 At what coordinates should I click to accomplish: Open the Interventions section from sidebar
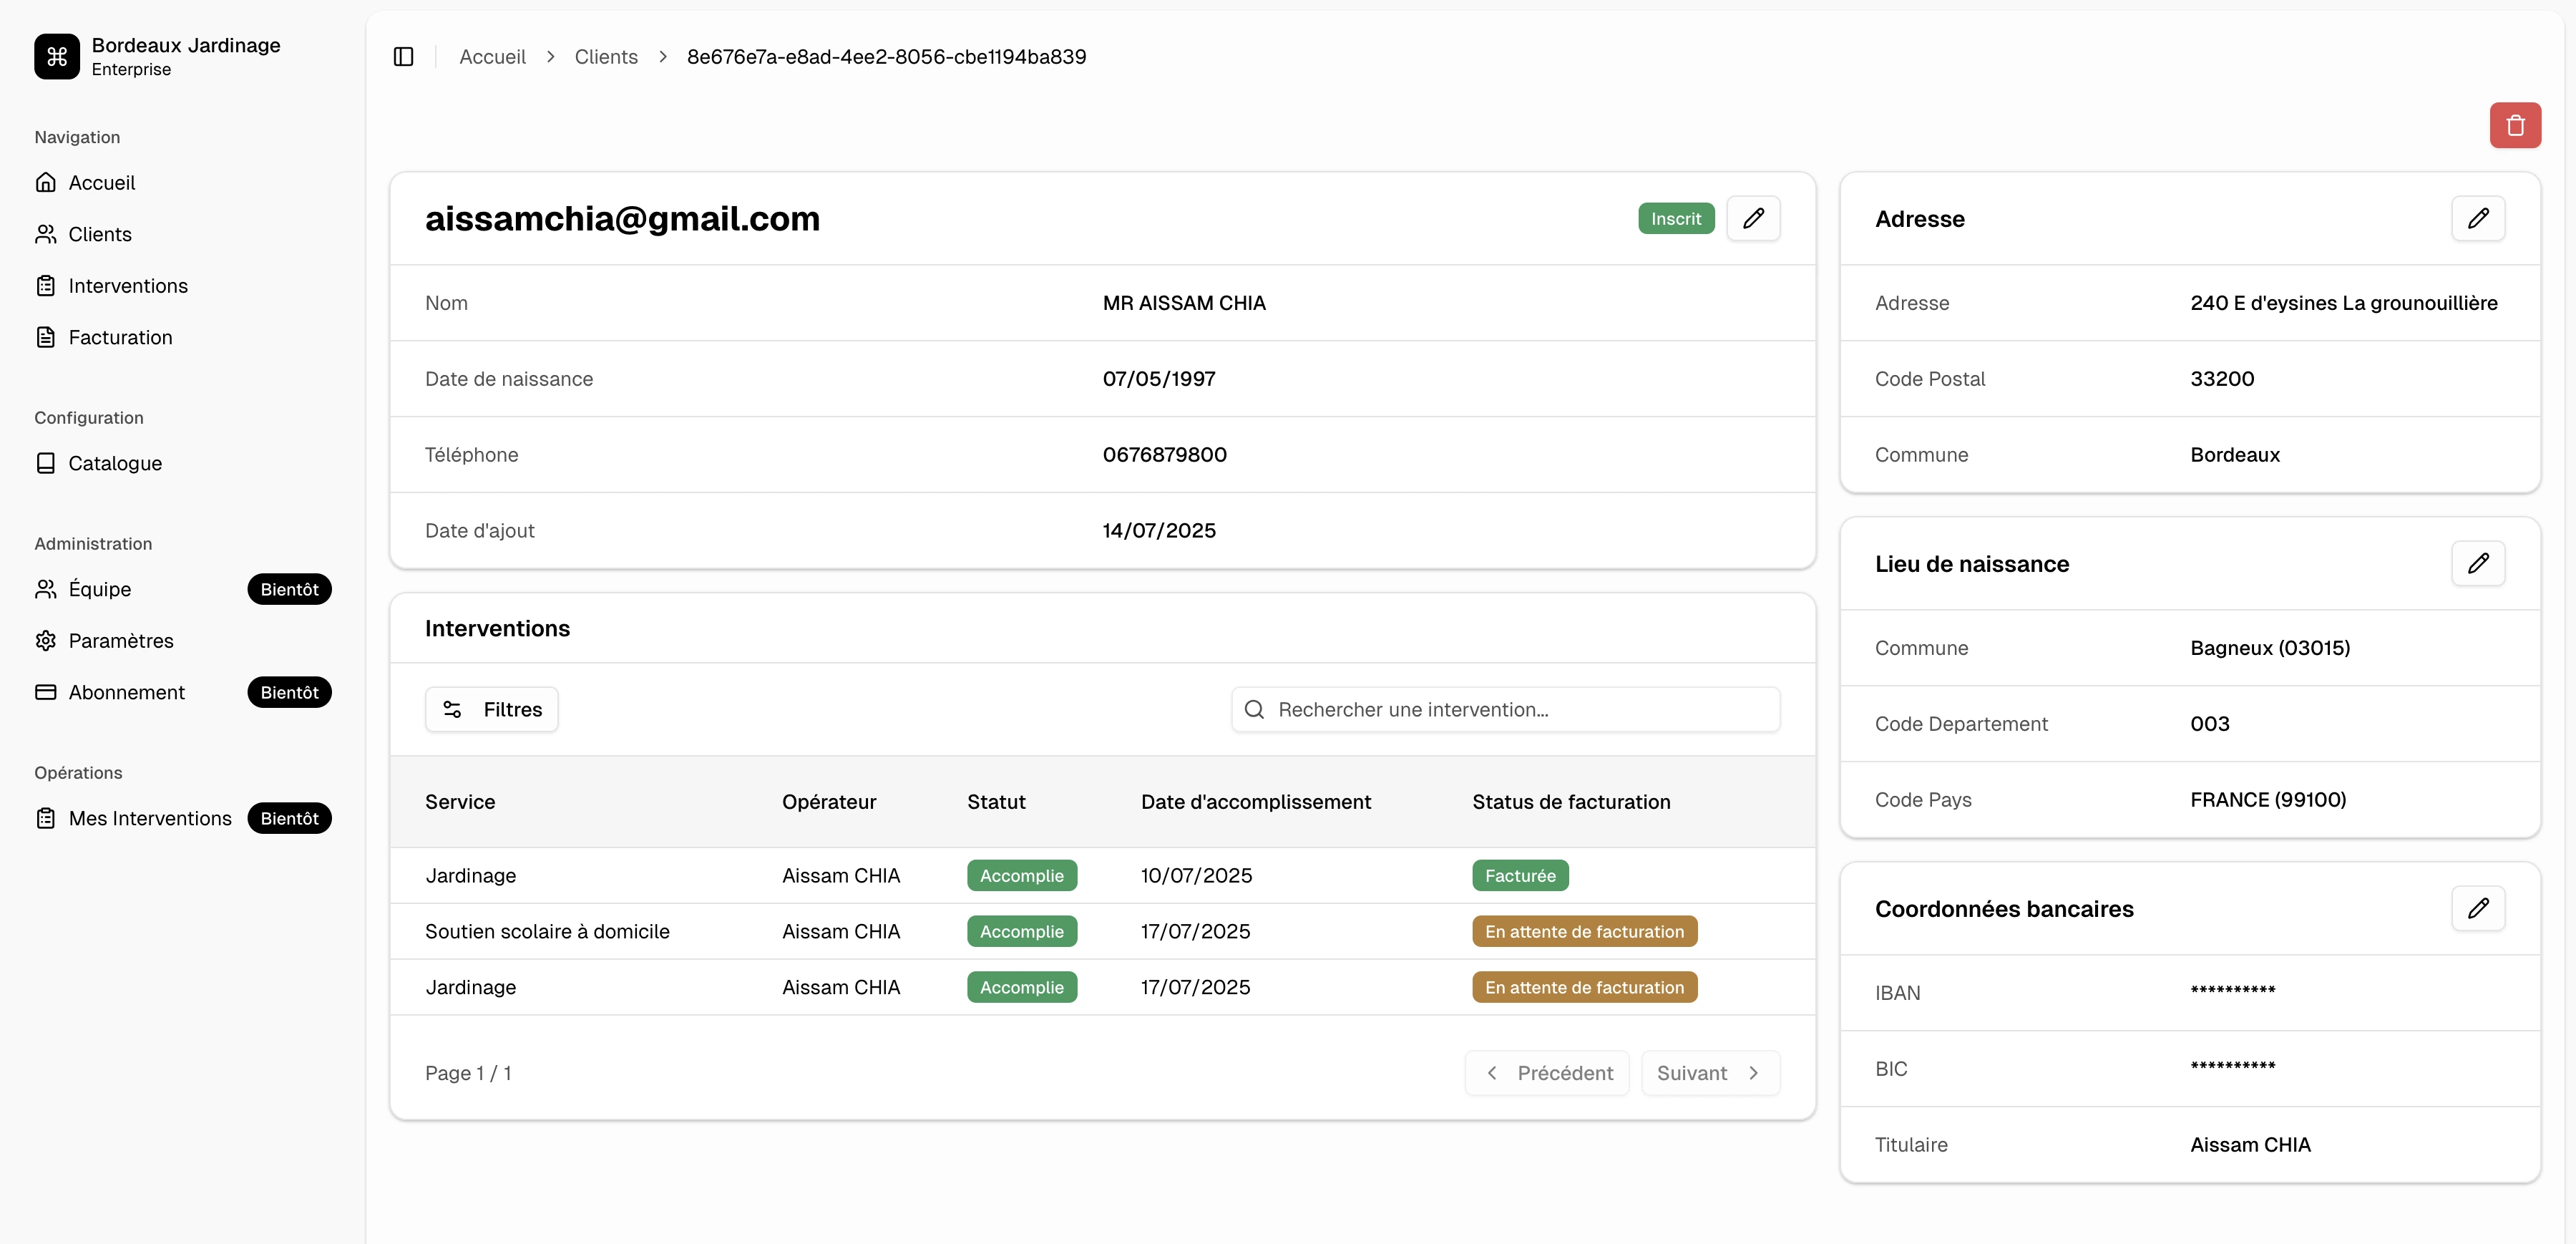pos(128,285)
